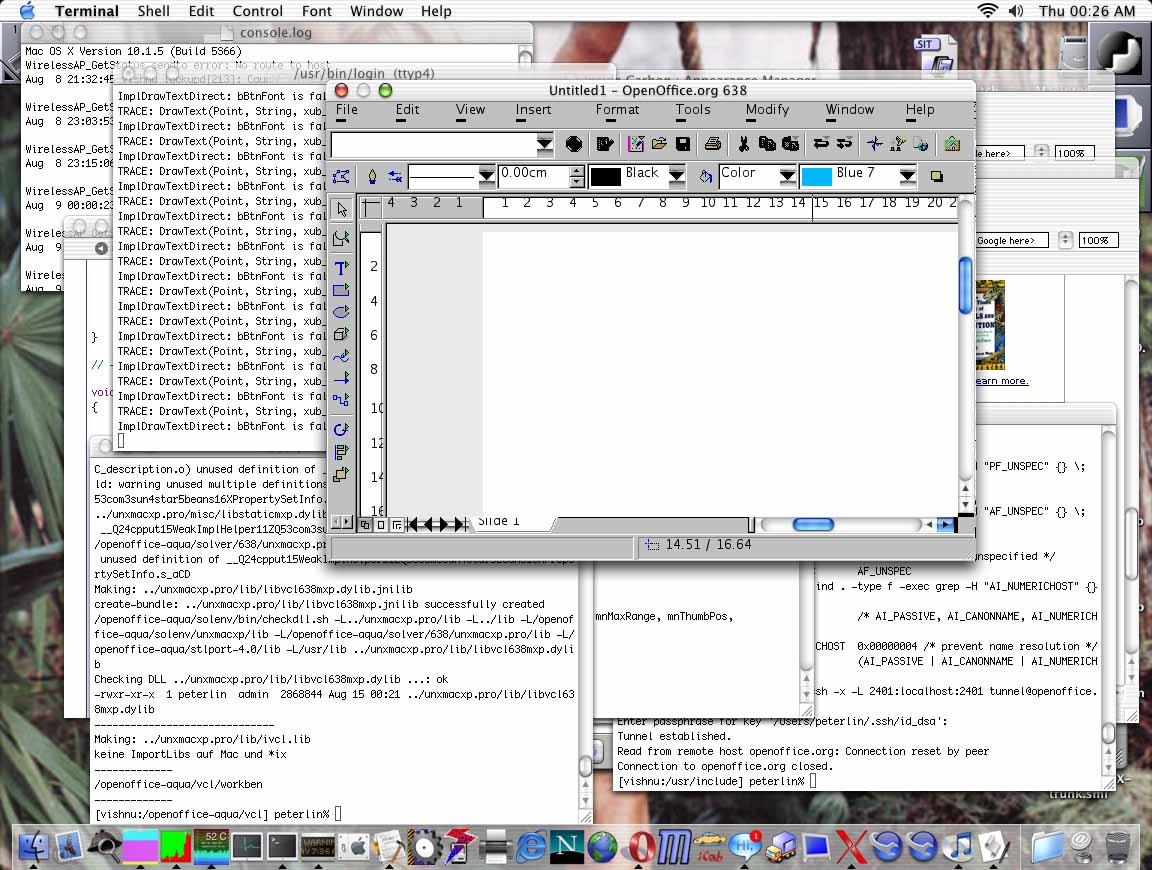This screenshot has height=870, width=1152.
Task: Click the New document icon
Action: click(x=636, y=144)
